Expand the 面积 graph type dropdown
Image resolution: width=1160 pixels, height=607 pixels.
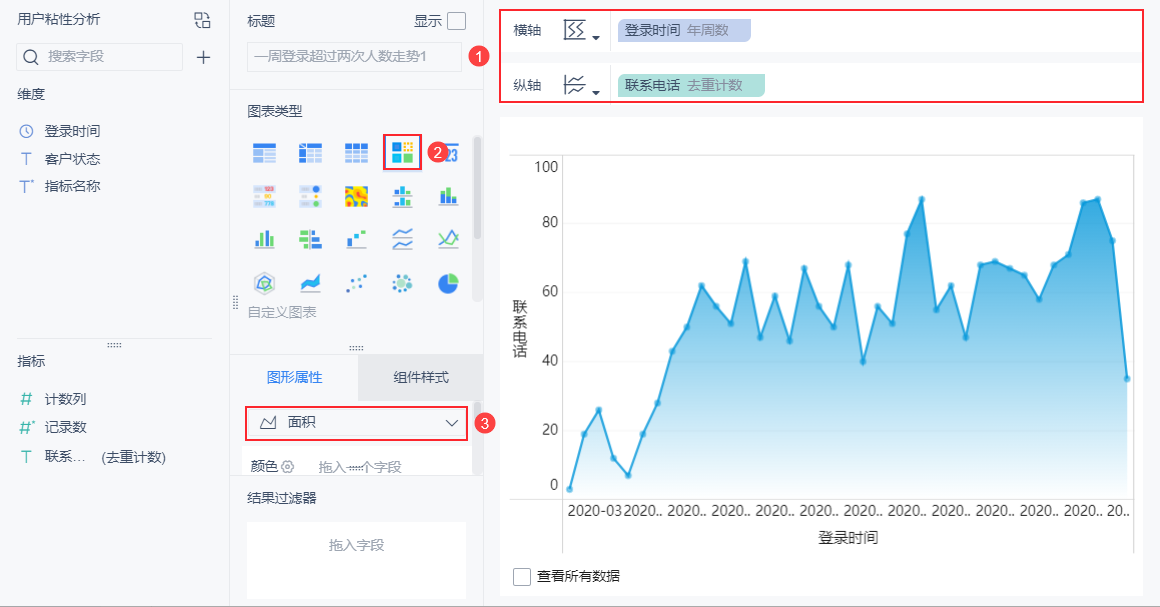pyautogui.click(x=357, y=423)
